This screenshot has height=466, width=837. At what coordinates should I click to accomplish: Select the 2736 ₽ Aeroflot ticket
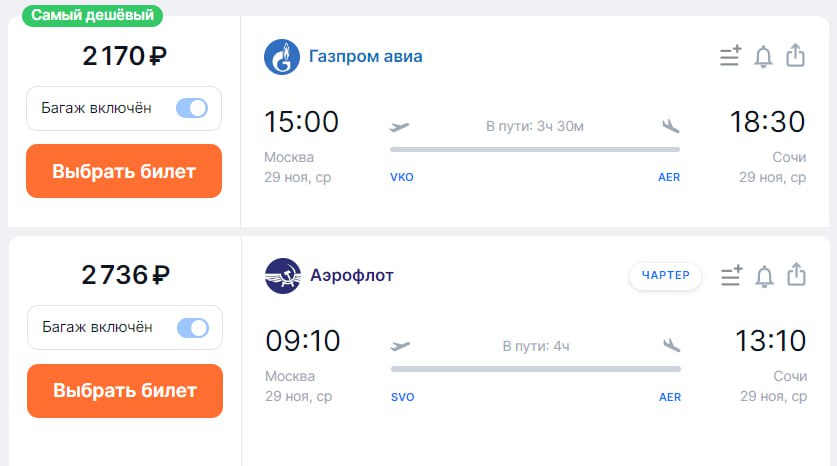point(124,390)
